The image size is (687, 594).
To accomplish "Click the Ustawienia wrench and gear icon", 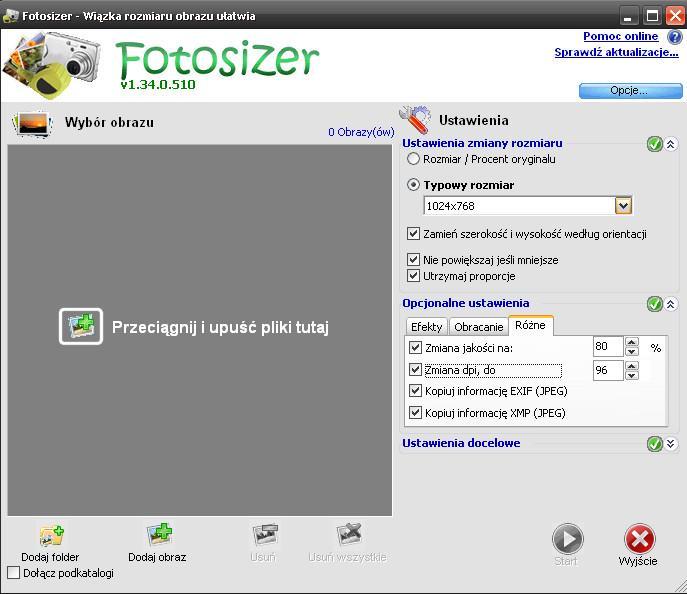I will [415, 119].
